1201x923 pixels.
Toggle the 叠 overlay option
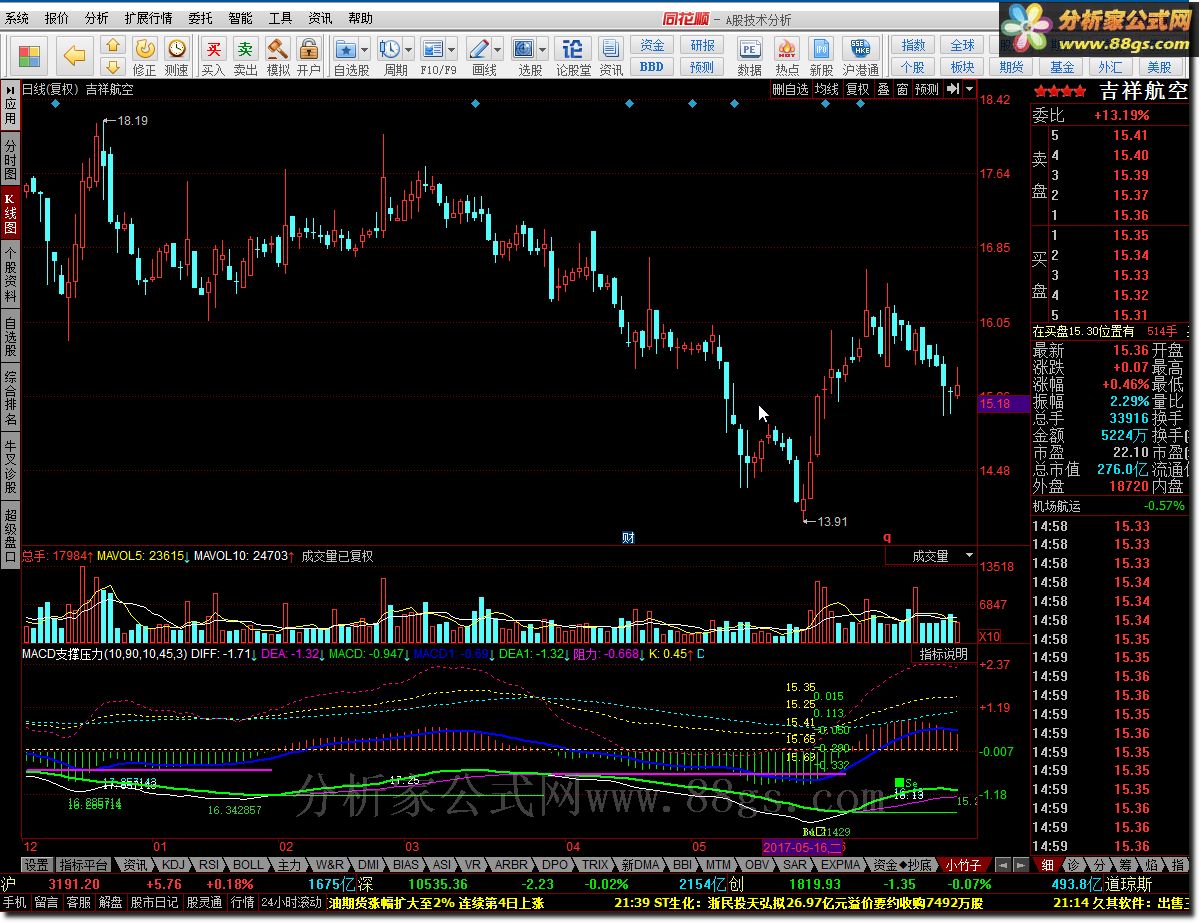coord(883,89)
